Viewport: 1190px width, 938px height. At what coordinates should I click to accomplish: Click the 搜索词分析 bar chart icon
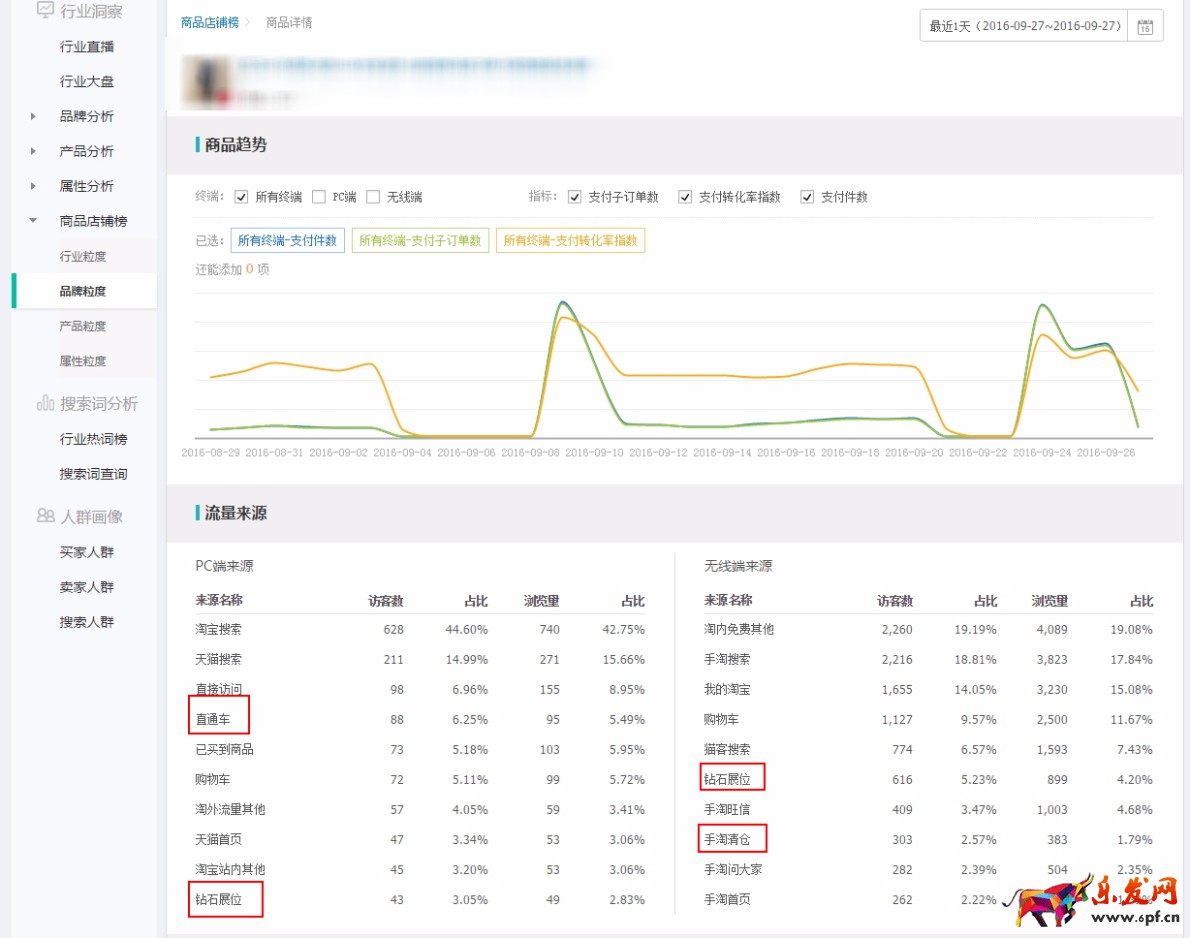coord(46,403)
